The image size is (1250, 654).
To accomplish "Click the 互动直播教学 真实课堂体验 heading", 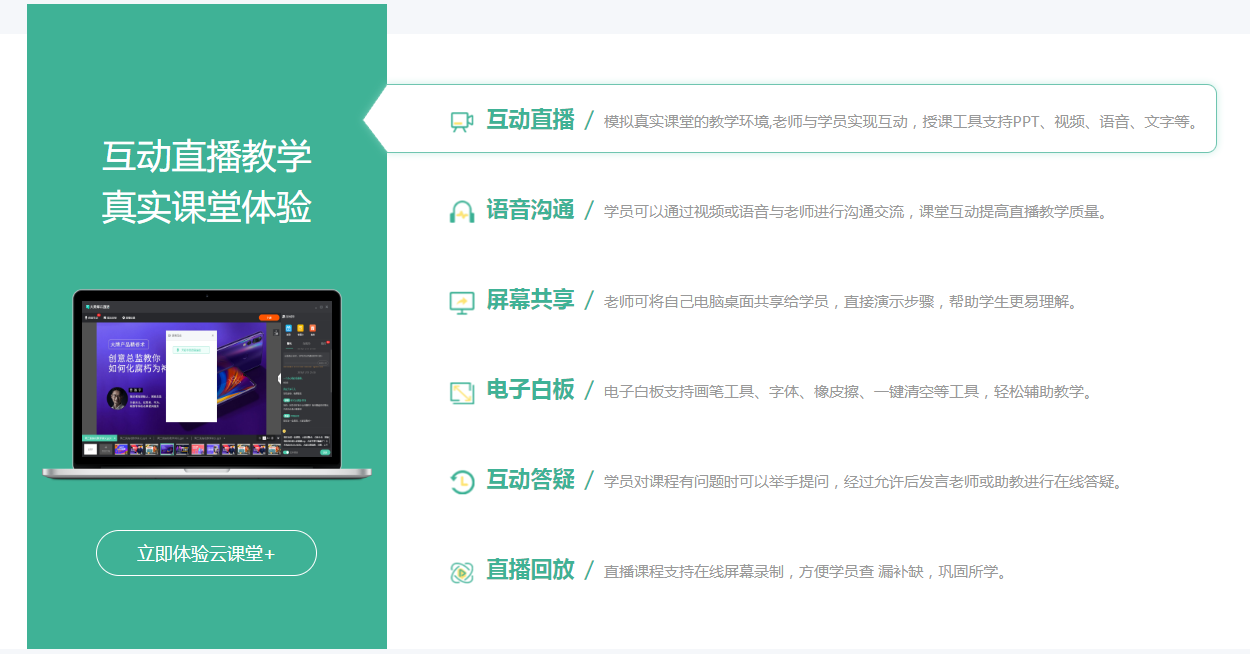I will 207,182.
